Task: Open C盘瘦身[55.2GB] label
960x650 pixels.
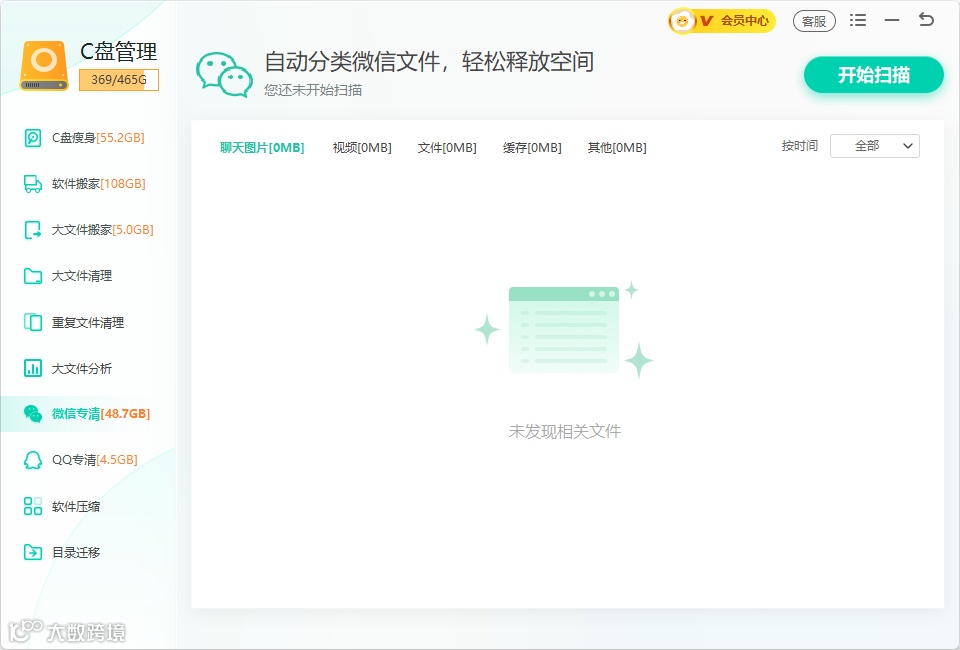Action: 98,138
